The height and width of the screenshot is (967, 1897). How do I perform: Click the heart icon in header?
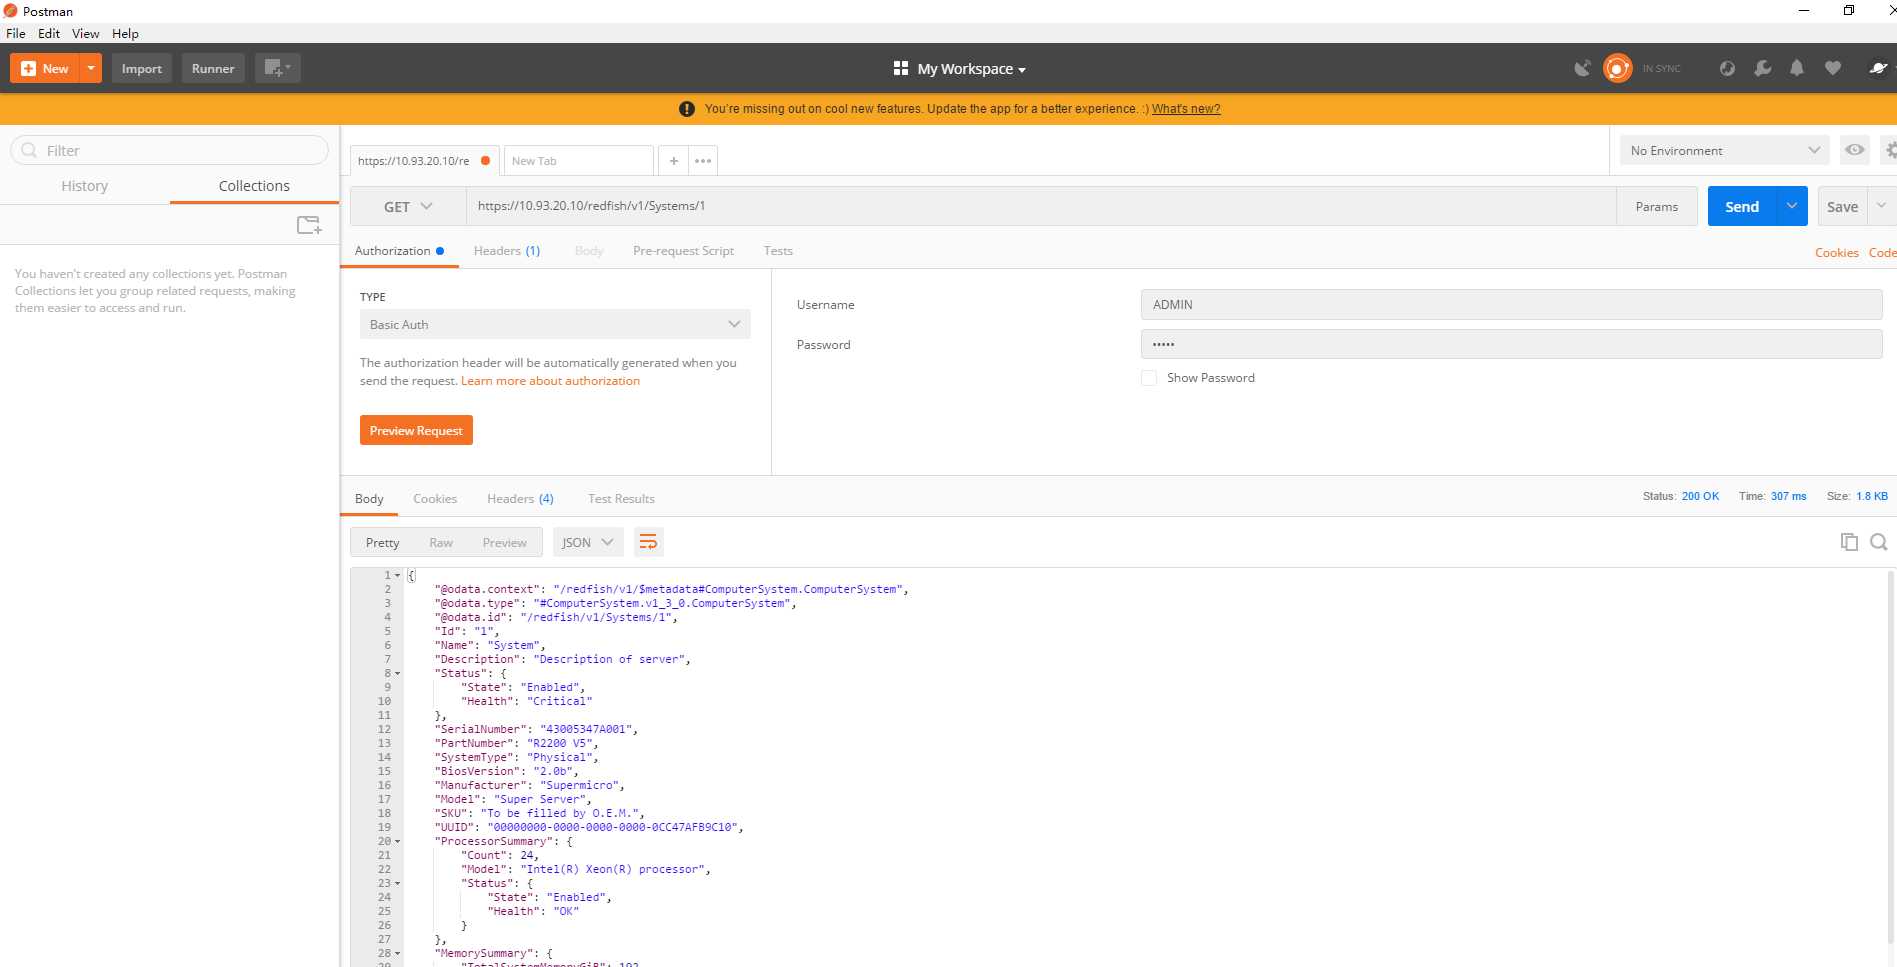tap(1832, 68)
